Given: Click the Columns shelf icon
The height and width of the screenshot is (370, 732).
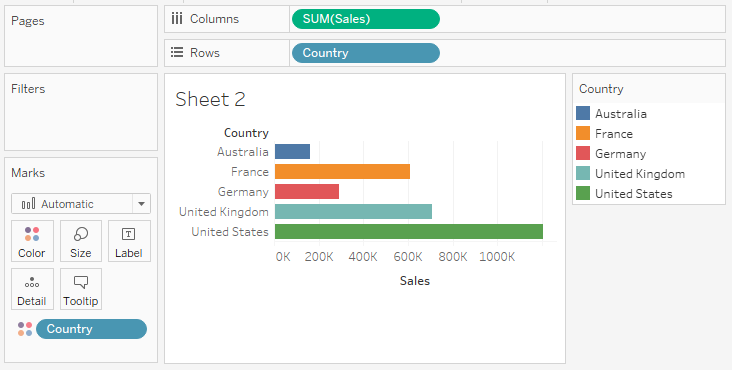Looking at the screenshot, I should [177, 19].
